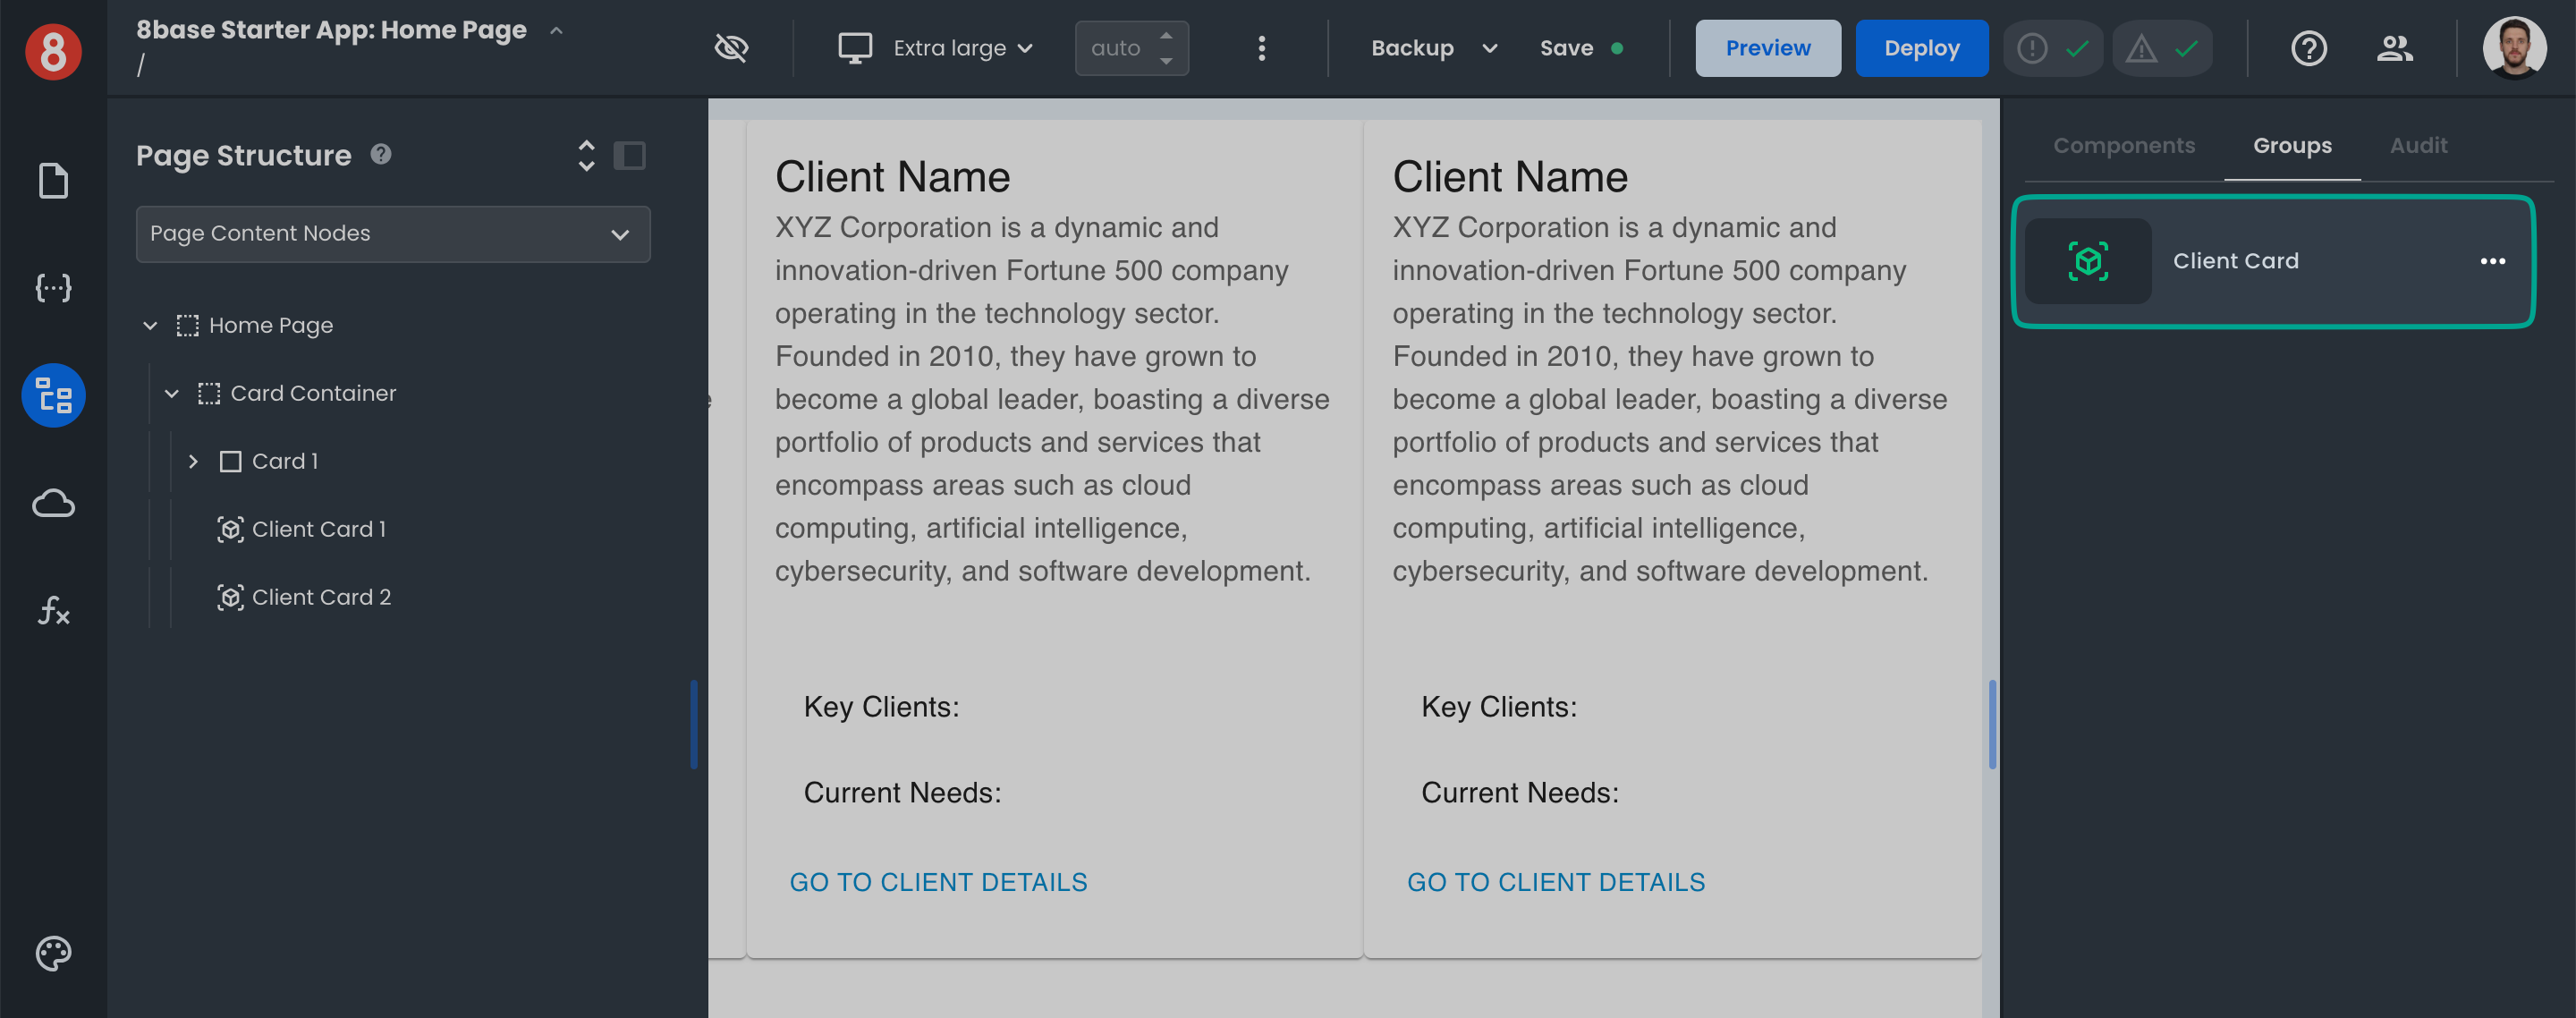Open the State curly-braces panel
This screenshot has width=2576, height=1018.
[x=53, y=288]
